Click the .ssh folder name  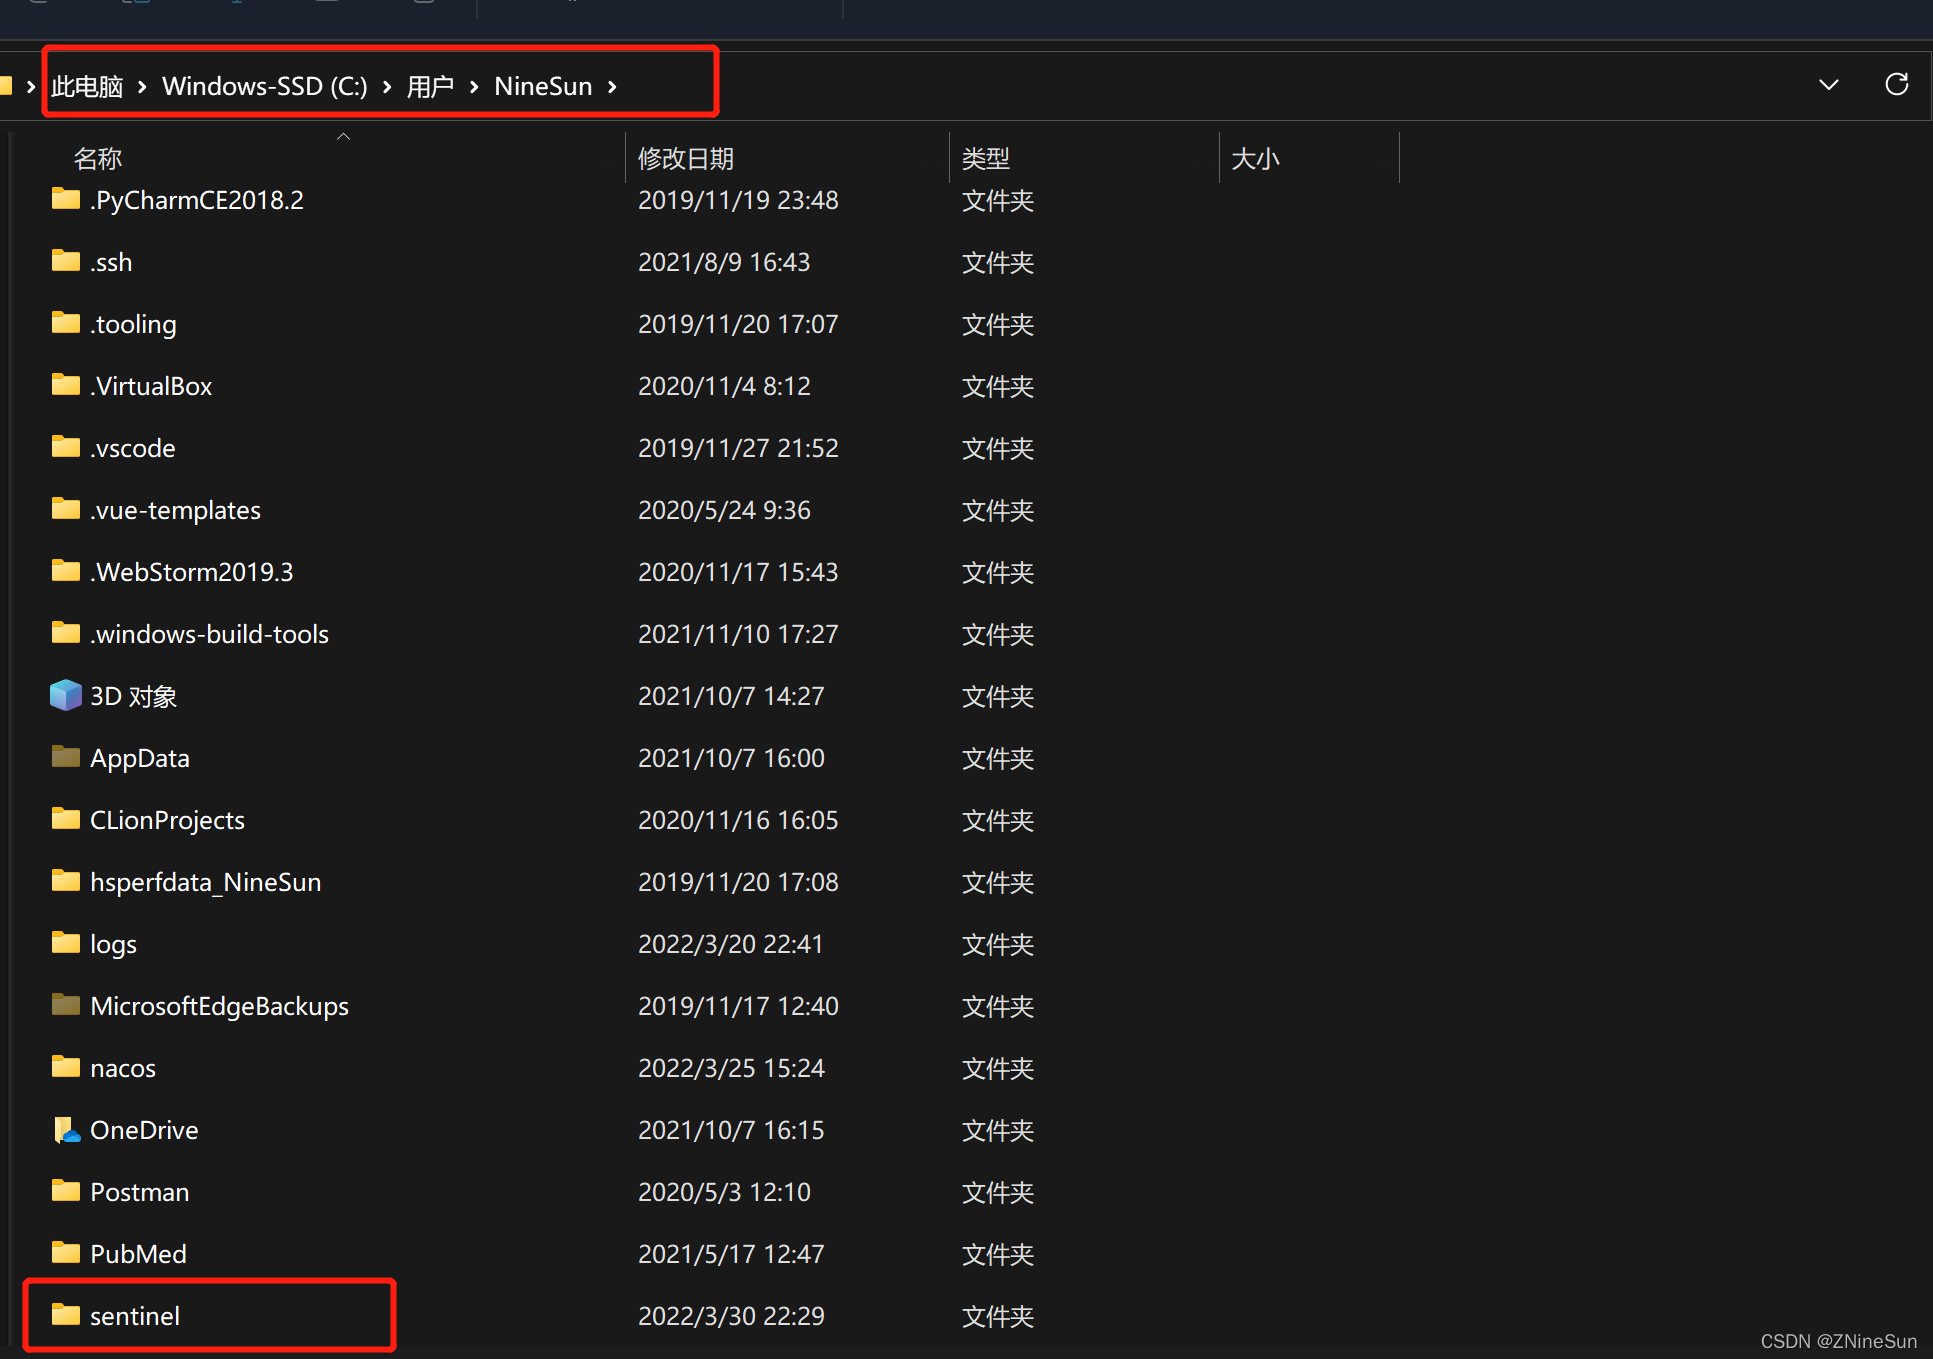(x=111, y=262)
